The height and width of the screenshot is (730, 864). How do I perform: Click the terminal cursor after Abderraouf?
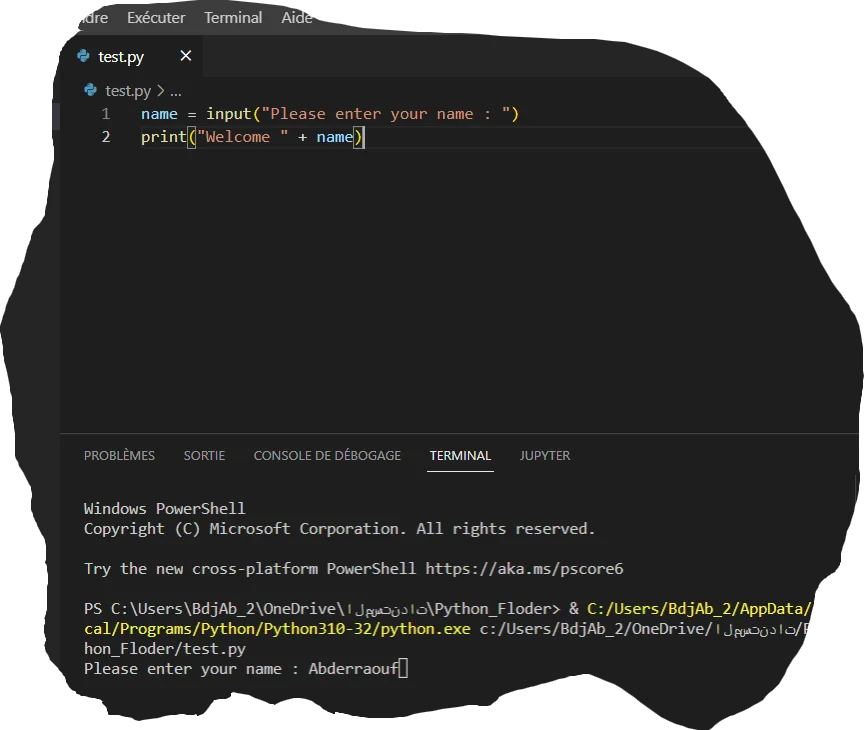[403, 669]
